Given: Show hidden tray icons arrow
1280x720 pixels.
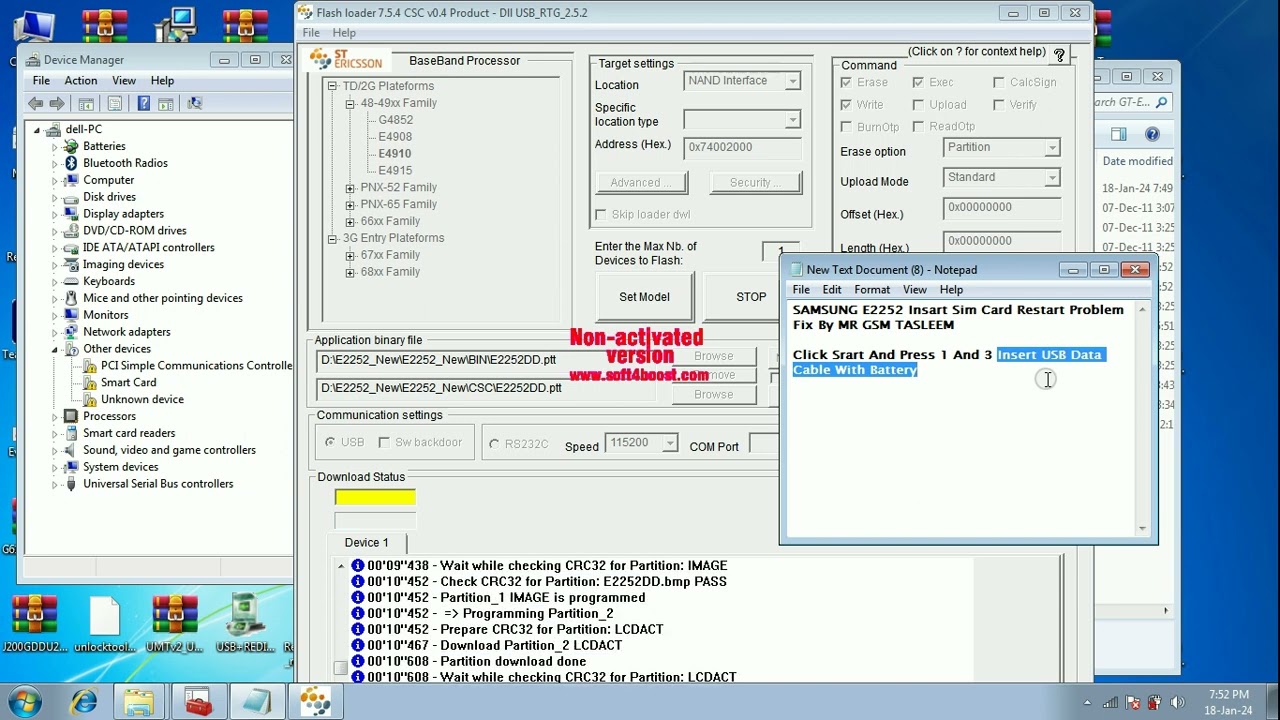Looking at the screenshot, I should pyautogui.click(x=1088, y=703).
